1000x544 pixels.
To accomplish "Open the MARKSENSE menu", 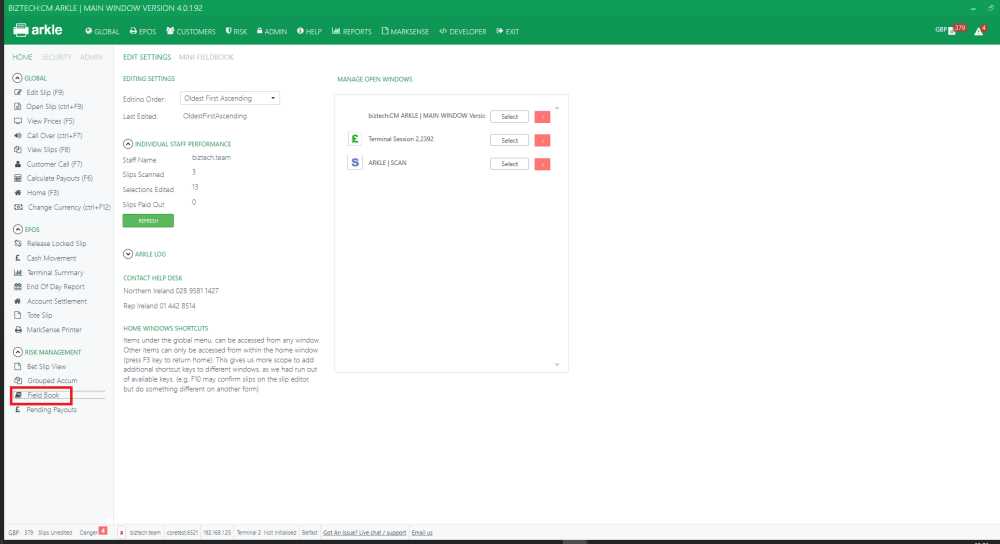I will [405, 31].
